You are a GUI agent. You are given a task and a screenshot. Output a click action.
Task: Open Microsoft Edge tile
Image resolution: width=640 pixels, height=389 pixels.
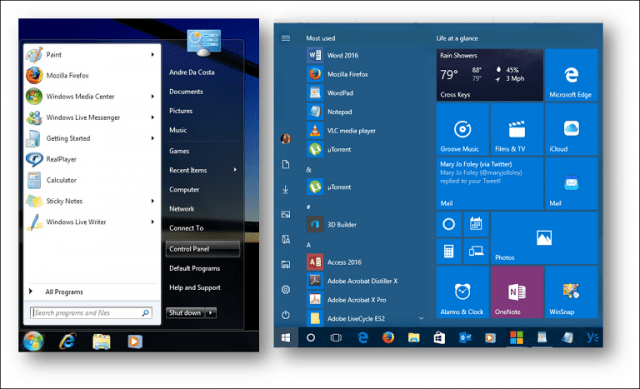571,75
